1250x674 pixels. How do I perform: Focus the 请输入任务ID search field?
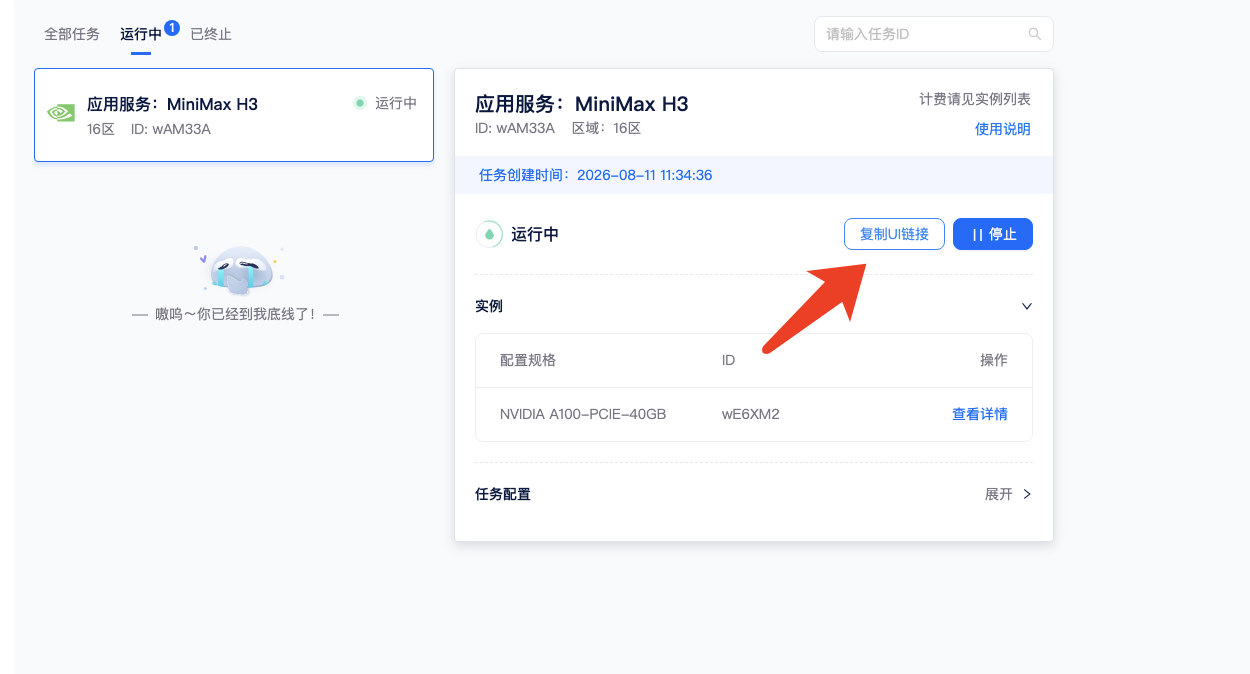click(x=934, y=34)
